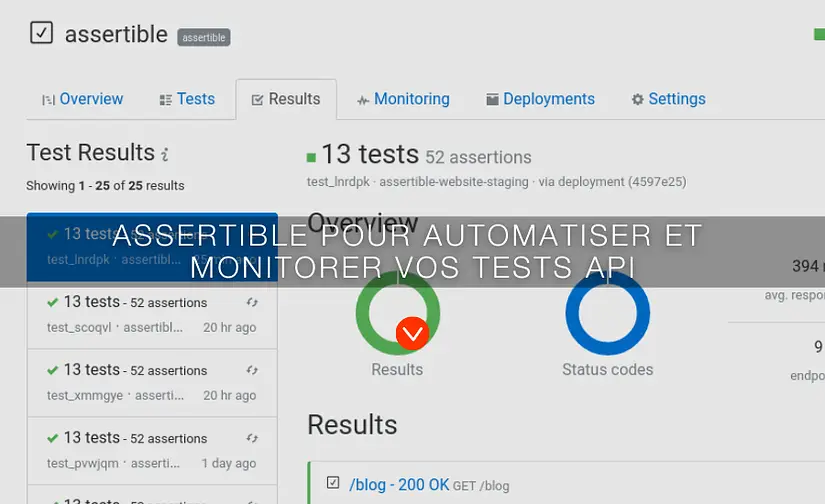The height and width of the screenshot is (504, 825).
Task: Click the red down-arrow circle button
Action: [x=412, y=334]
